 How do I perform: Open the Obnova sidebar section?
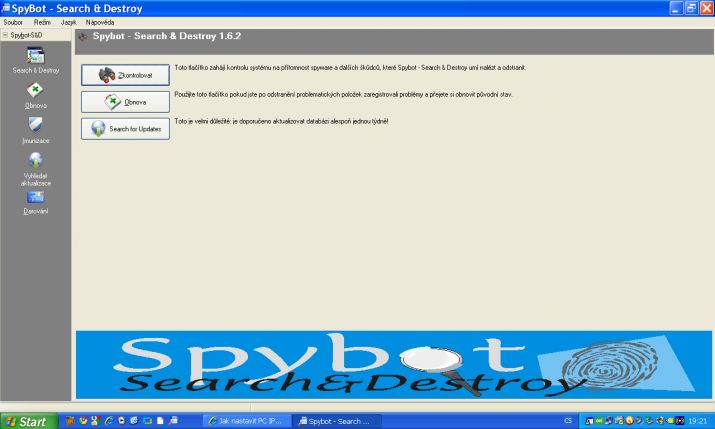click(x=35, y=96)
